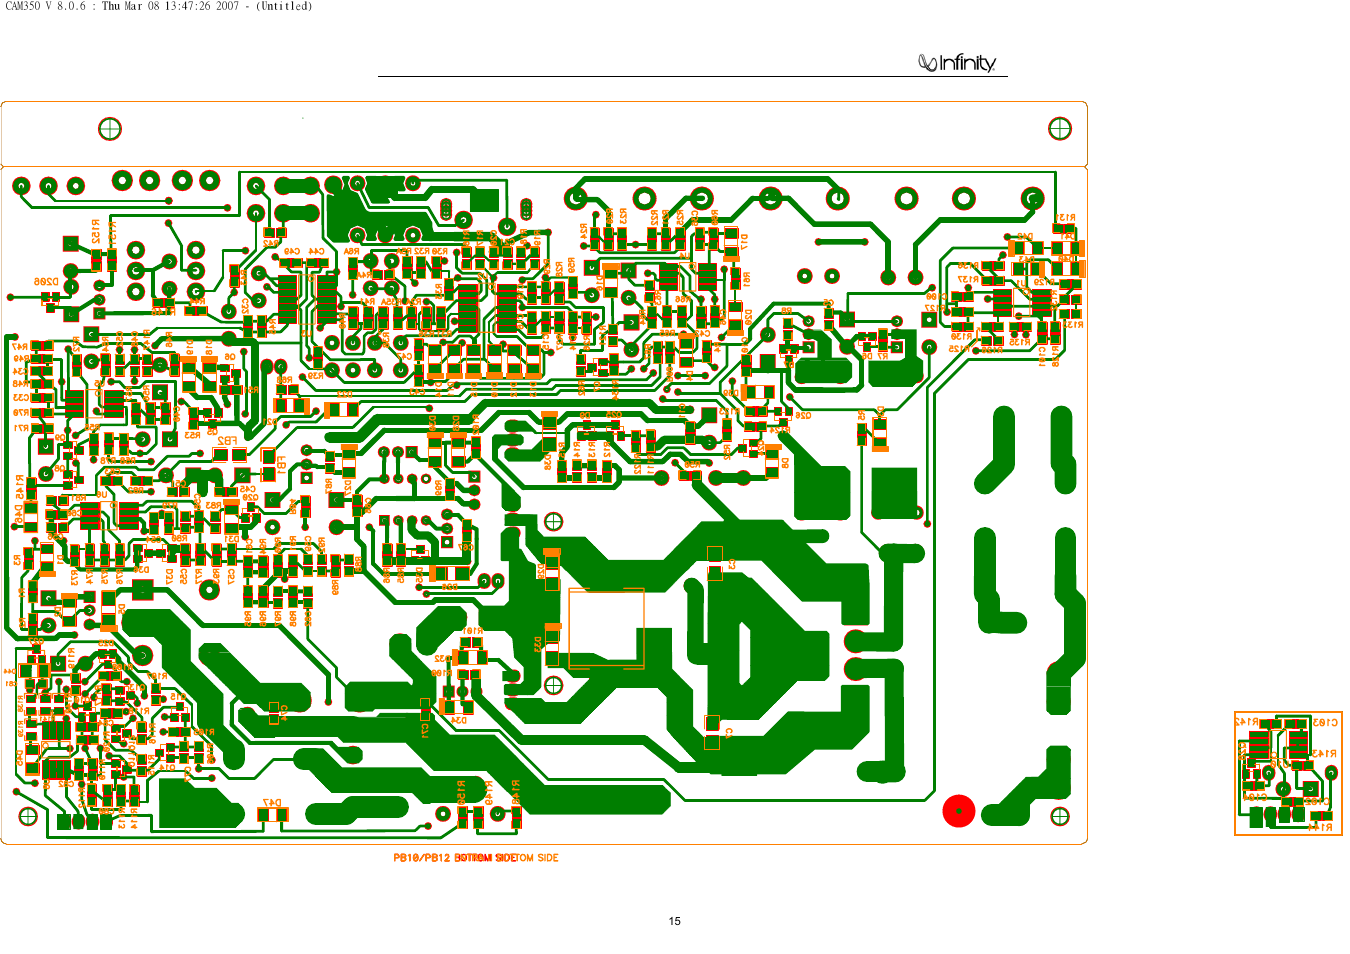Click the FB2 component label
Viewport: 1350px width, 954px height.
click(x=228, y=441)
